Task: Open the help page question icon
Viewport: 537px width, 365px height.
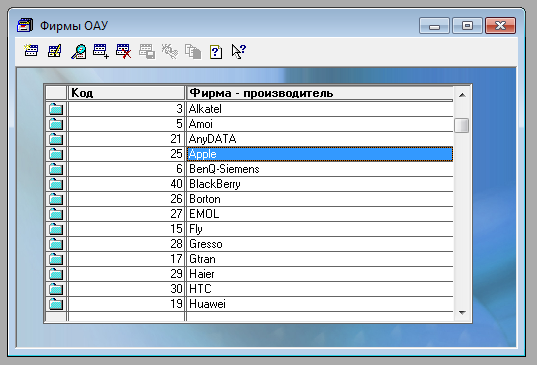Action: pyautogui.click(x=216, y=52)
